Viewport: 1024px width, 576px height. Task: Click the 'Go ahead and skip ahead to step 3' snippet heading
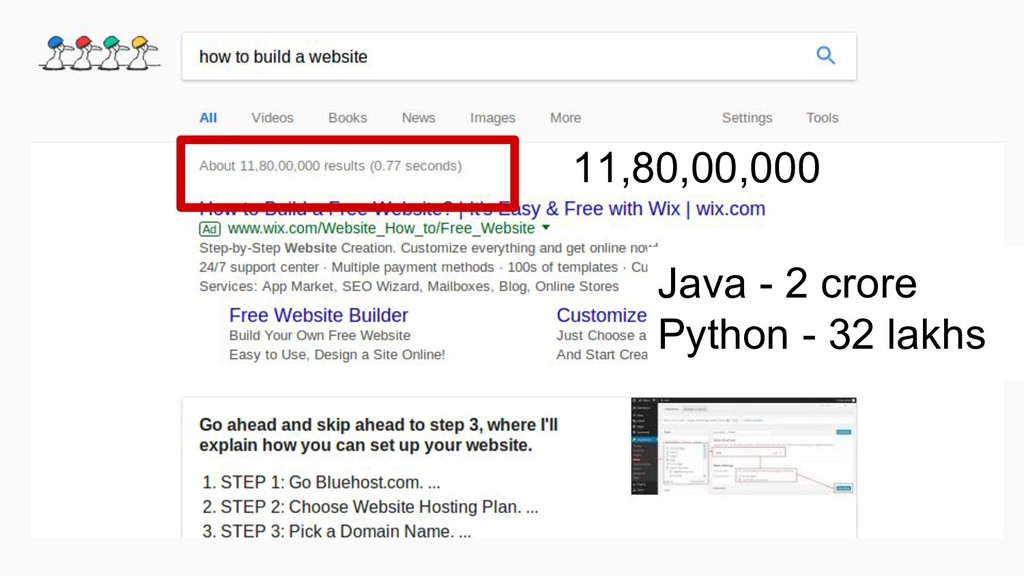[378, 435]
